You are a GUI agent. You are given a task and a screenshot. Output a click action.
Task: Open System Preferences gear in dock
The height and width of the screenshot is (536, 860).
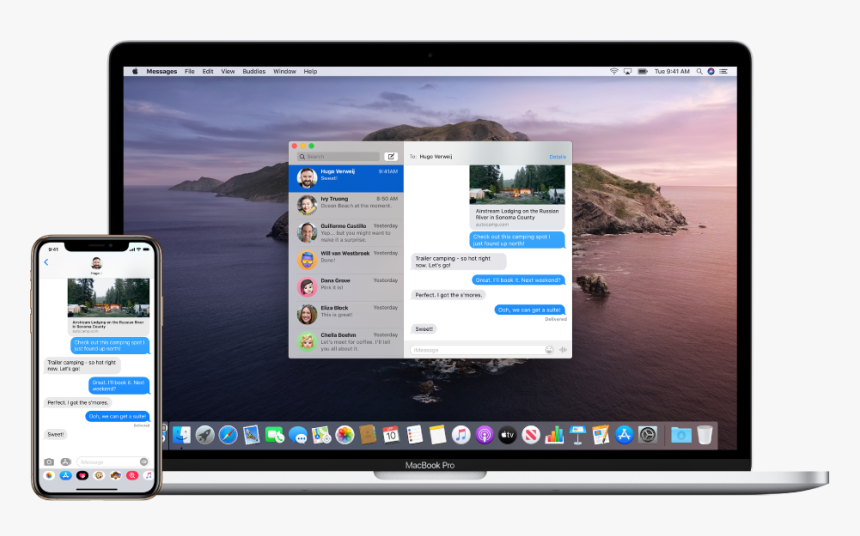(x=648, y=435)
